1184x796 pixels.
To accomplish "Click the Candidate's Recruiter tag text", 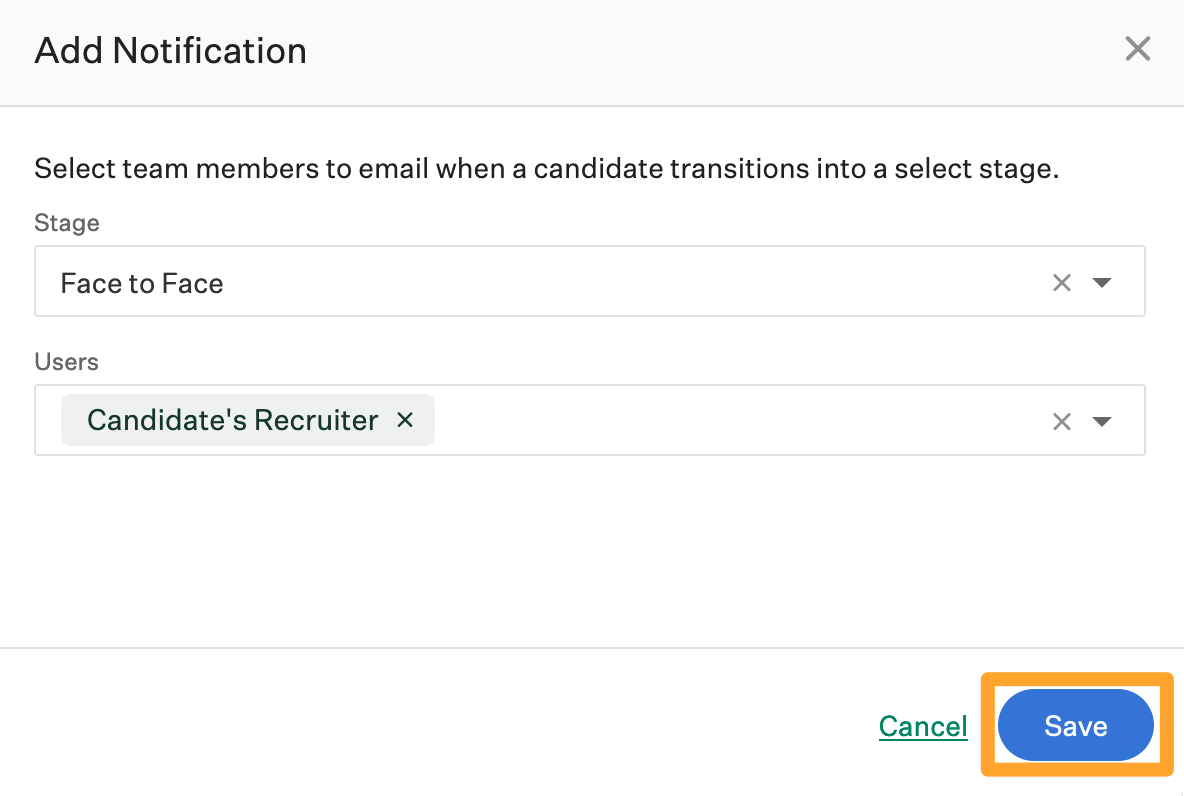I will [232, 420].
